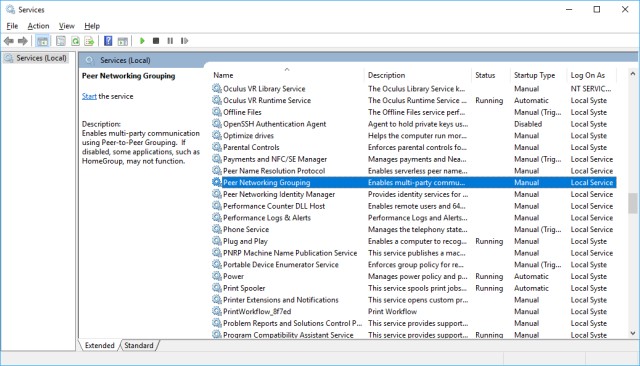Click the Export List toolbar icon

(89, 41)
